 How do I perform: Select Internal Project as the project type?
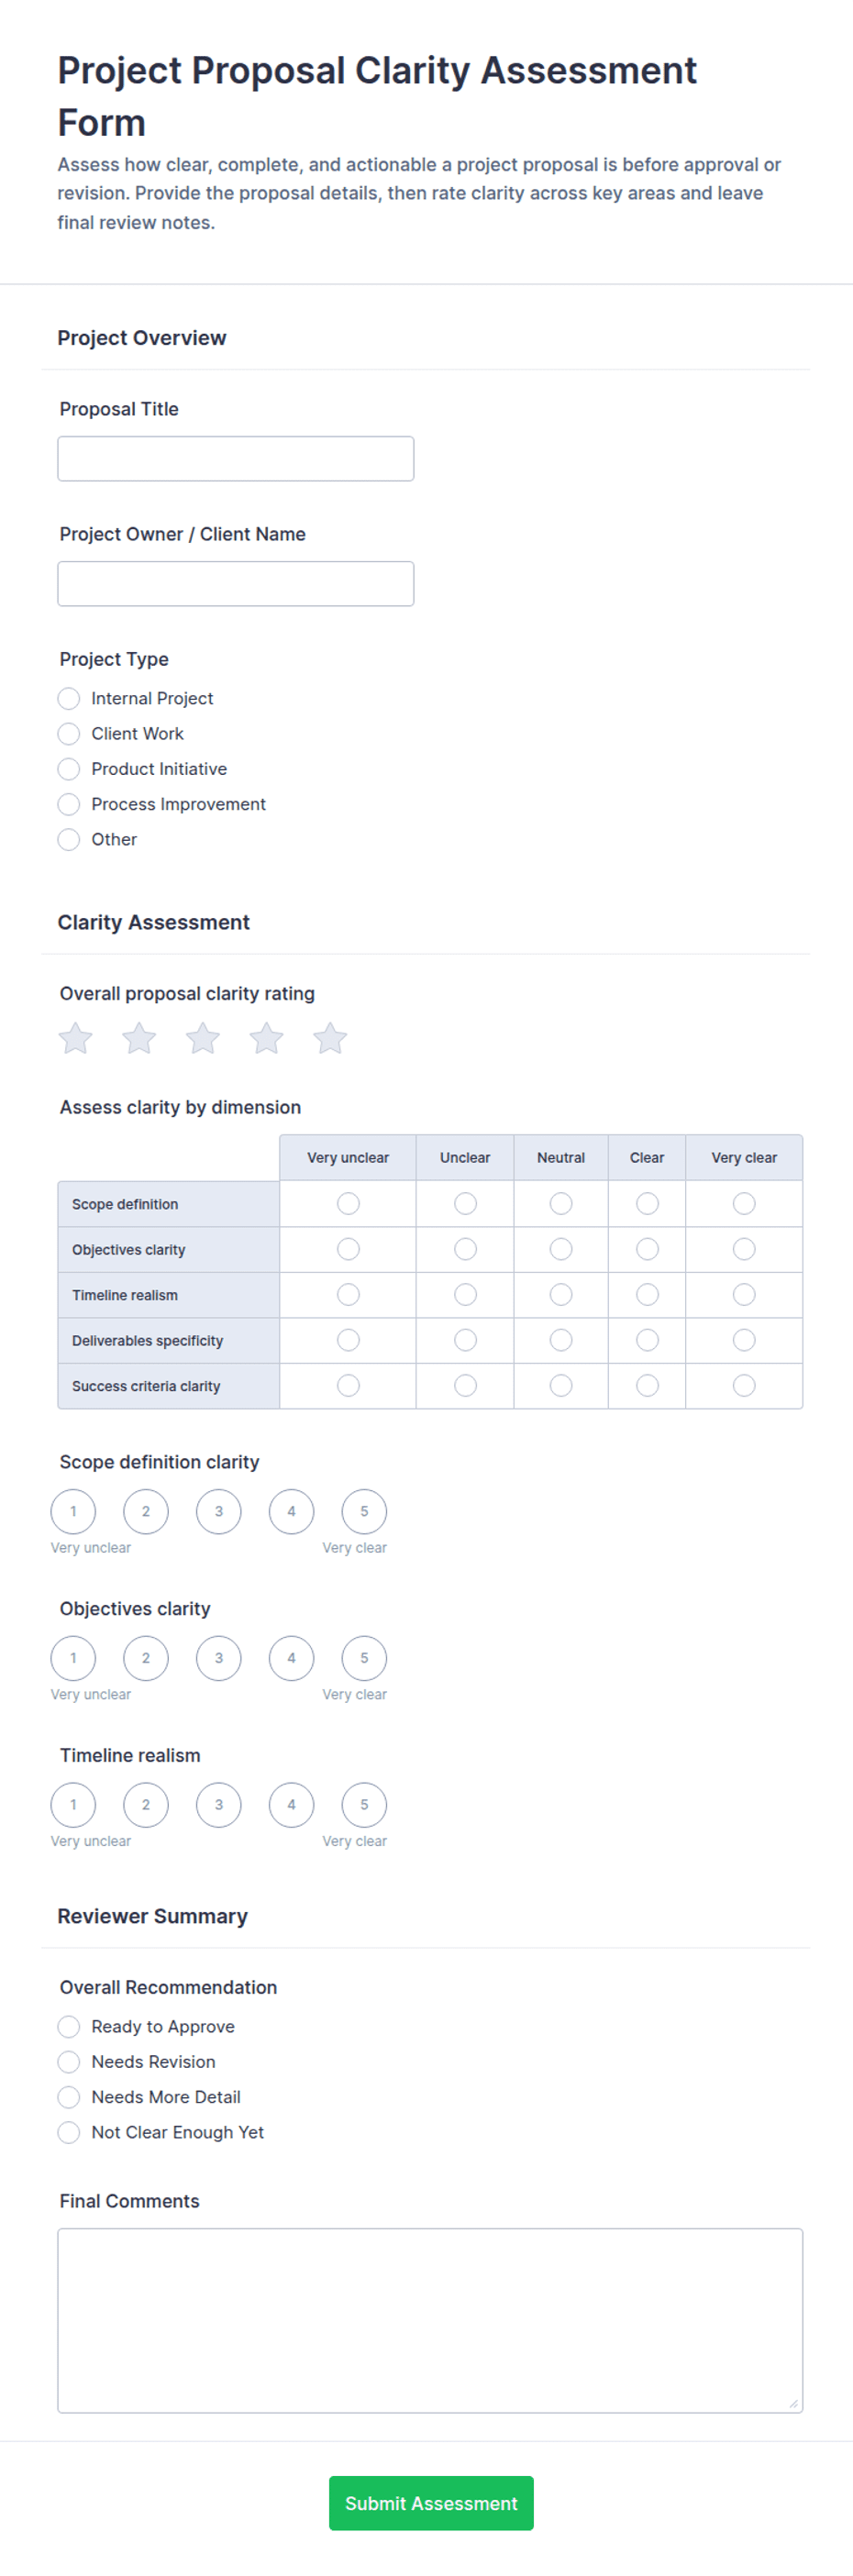click(69, 698)
